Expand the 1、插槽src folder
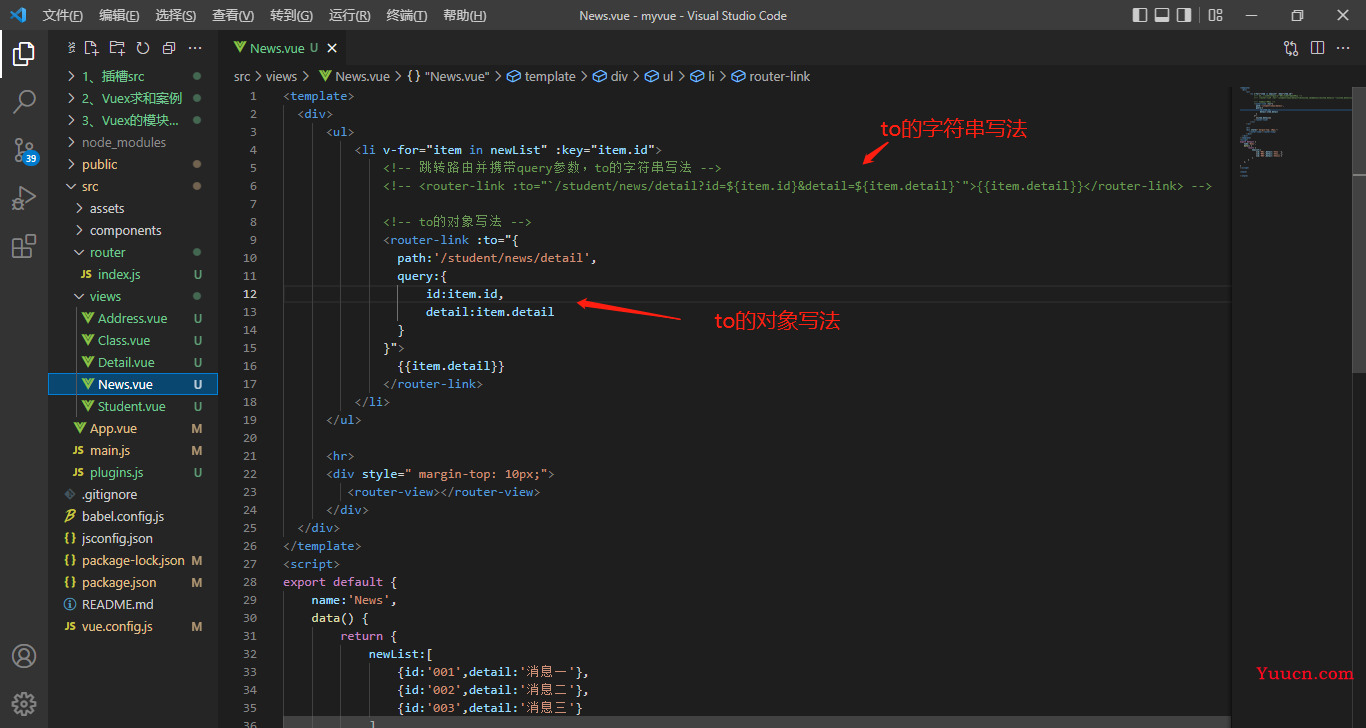This screenshot has width=1366, height=728. click(132, 76)
